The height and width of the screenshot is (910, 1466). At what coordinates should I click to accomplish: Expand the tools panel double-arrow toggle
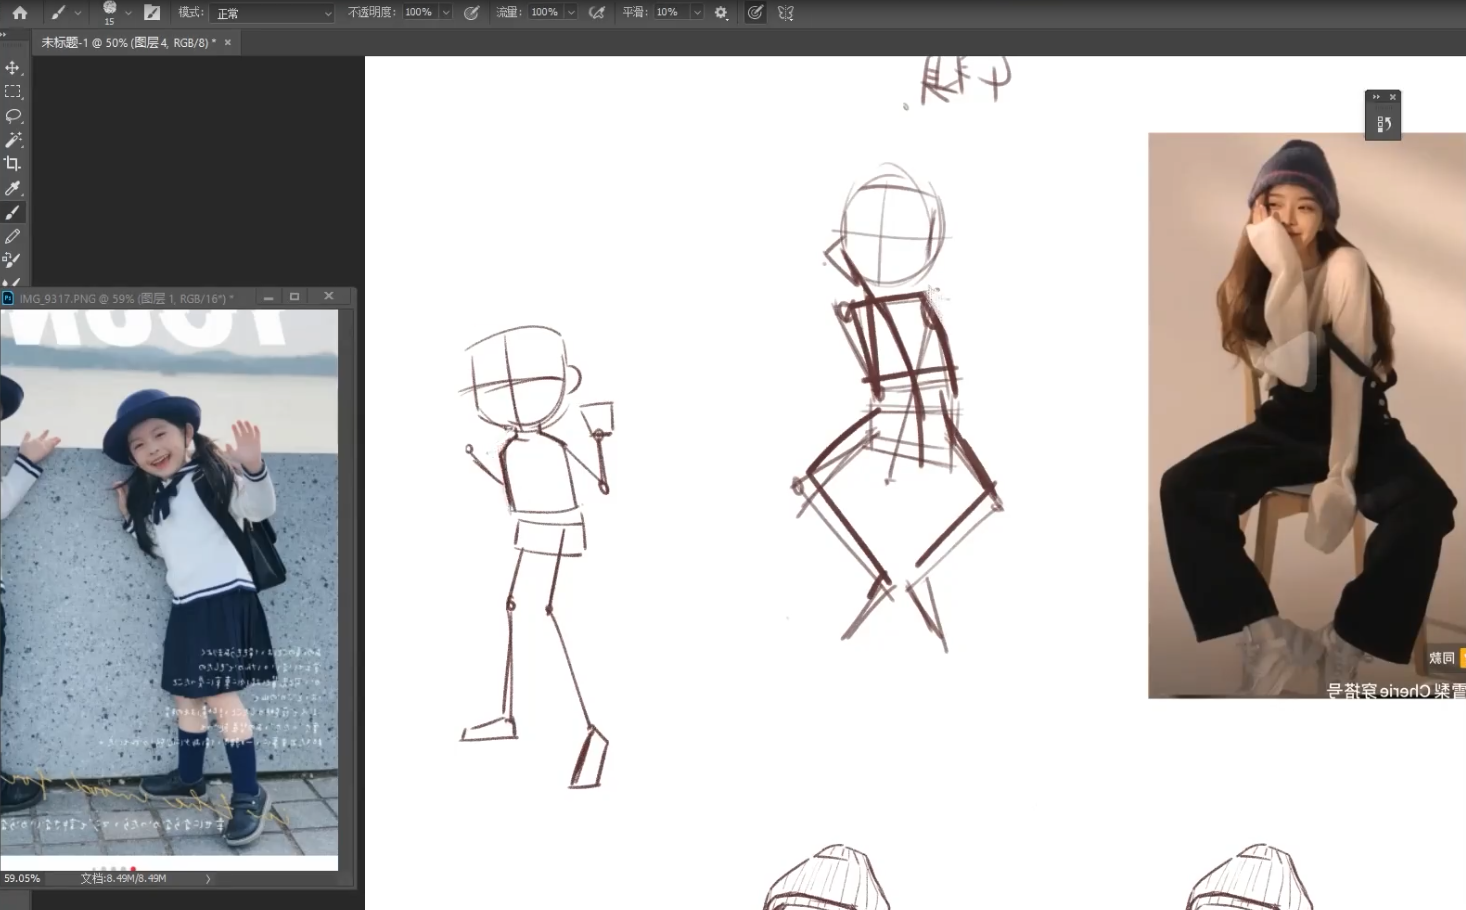4,35
